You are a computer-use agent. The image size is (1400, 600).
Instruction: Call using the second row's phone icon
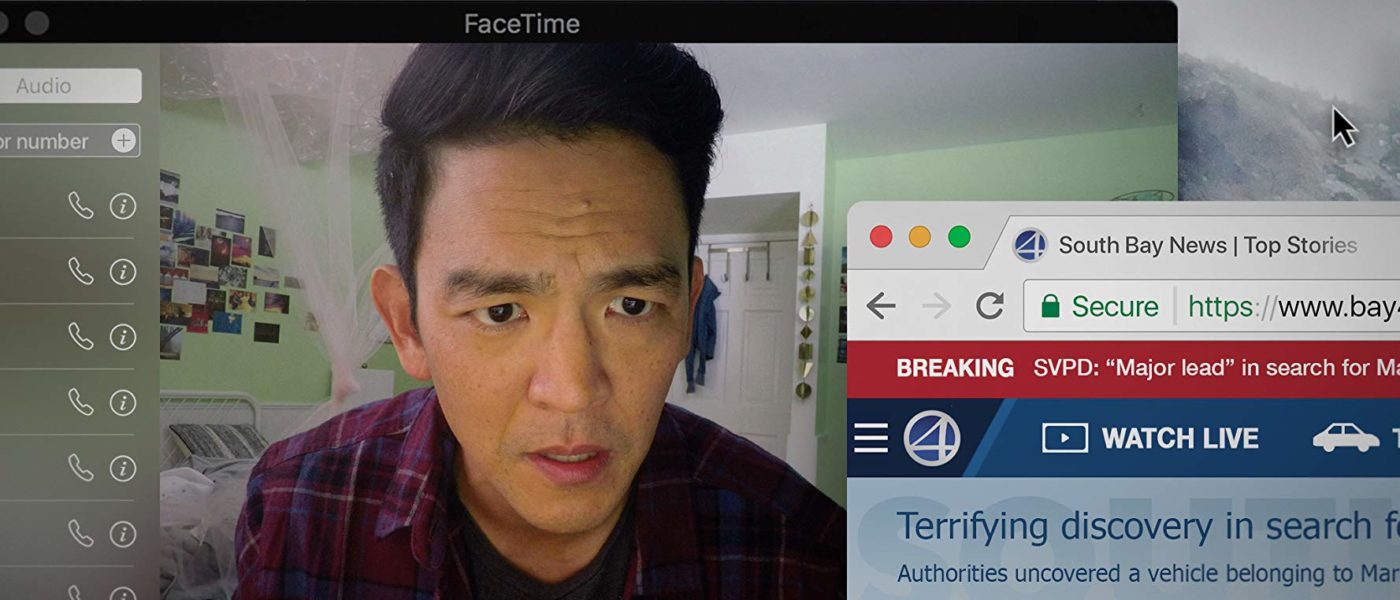80,271
